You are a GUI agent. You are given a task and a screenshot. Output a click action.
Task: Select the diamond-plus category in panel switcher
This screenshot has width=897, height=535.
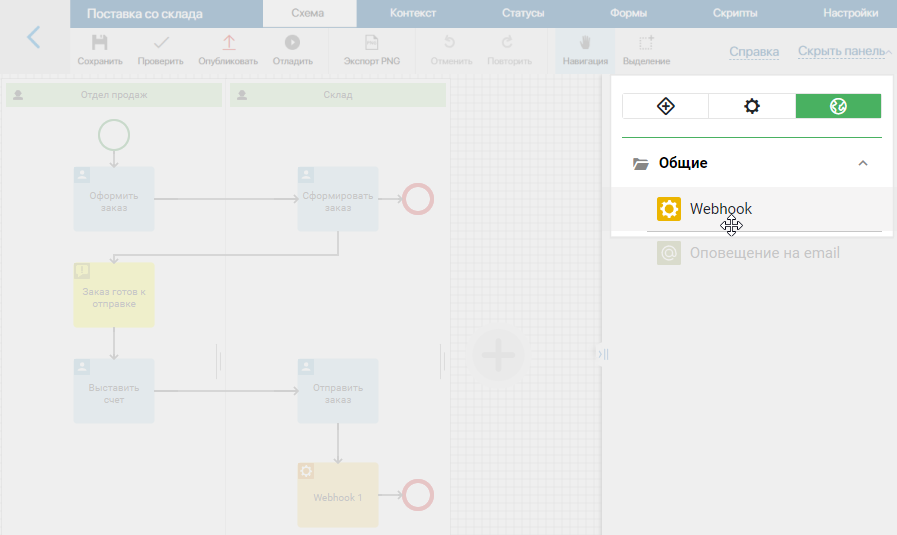coord(665,106)
